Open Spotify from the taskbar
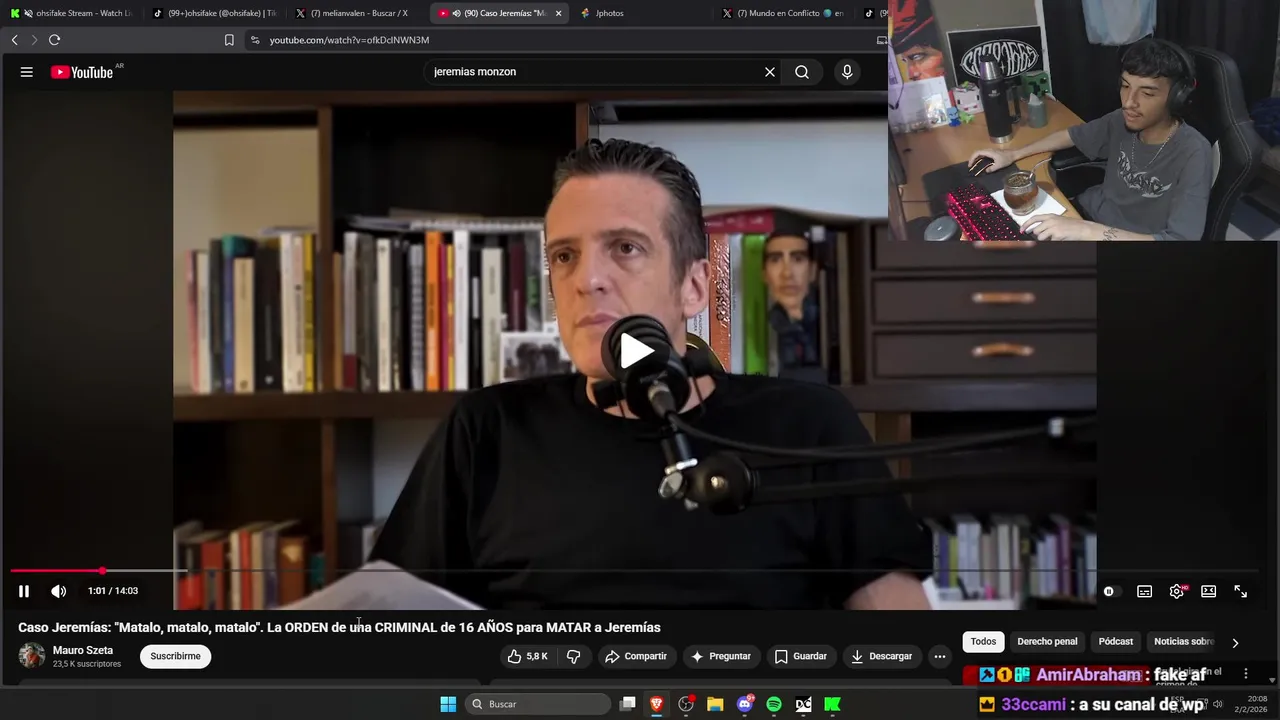The image size is (1280, 720). [774, 704]
